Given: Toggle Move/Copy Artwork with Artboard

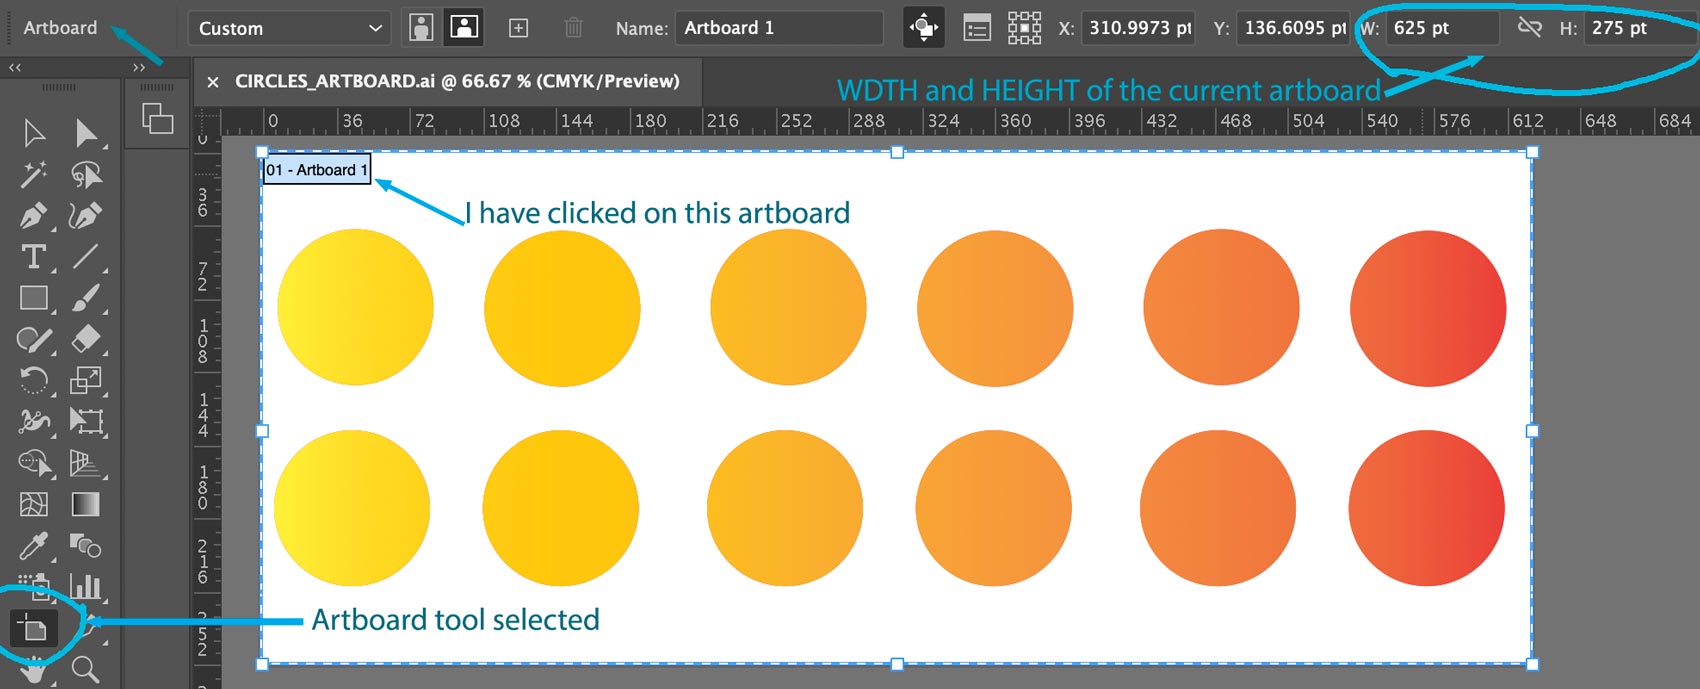Looking at the screenshot, I should tap(923, 28).
